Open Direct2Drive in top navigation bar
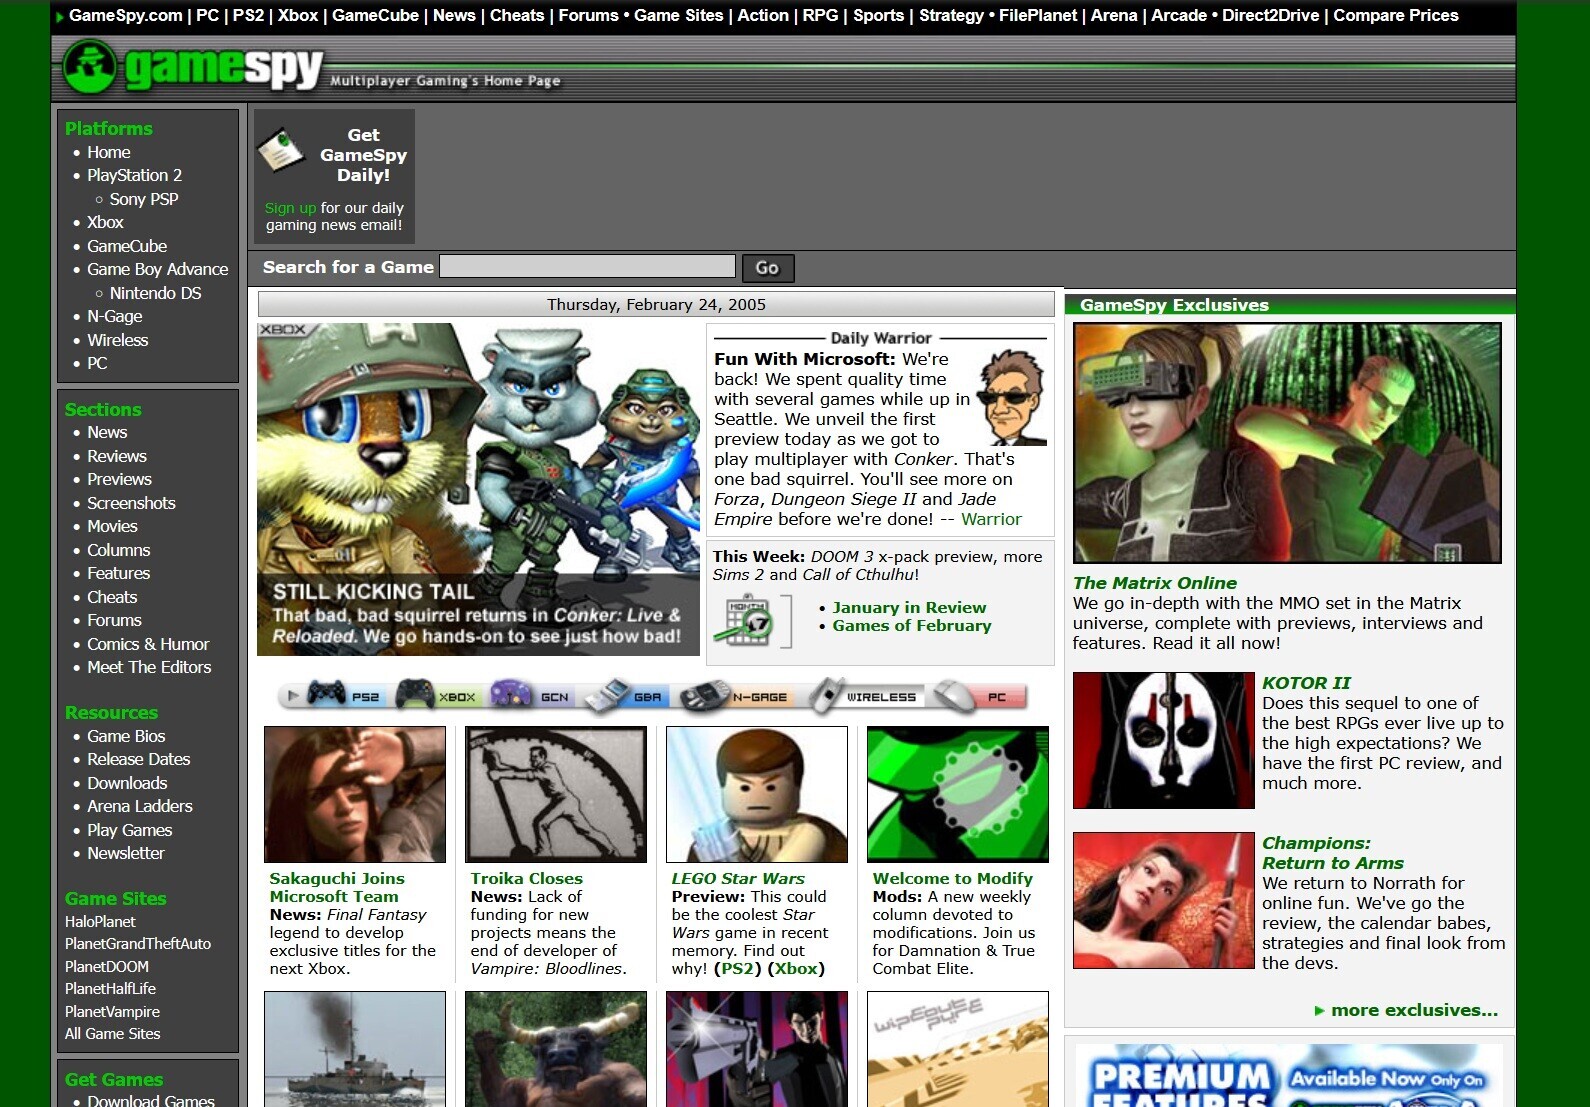Screen dimensions: 1590x1107 1271,15
